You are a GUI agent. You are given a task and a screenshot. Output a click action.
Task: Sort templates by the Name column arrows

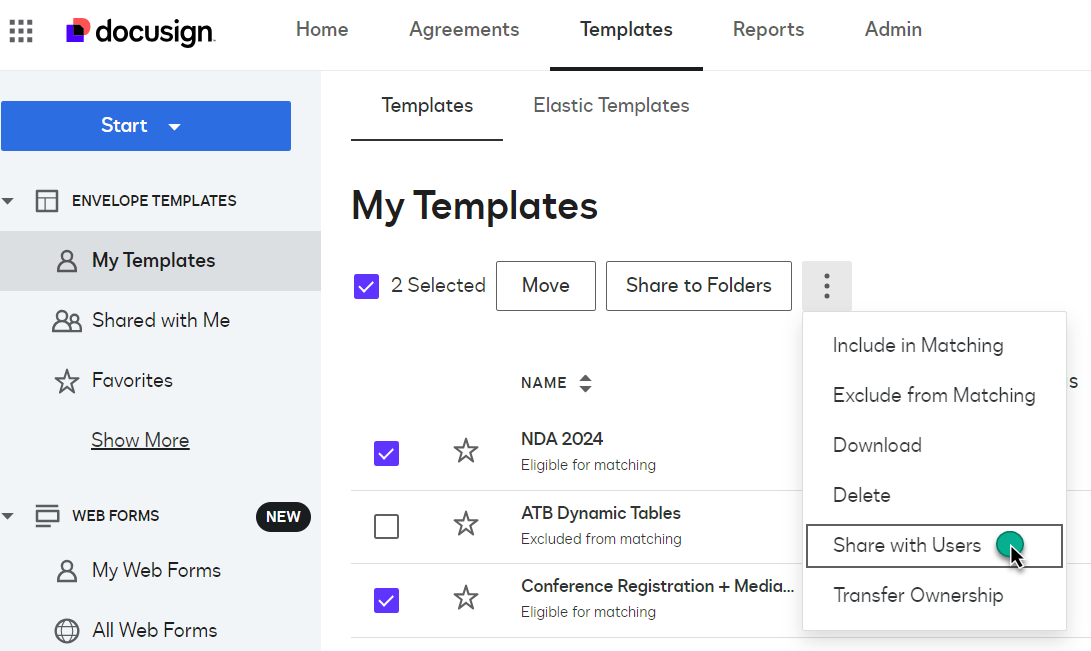(586, 383)
